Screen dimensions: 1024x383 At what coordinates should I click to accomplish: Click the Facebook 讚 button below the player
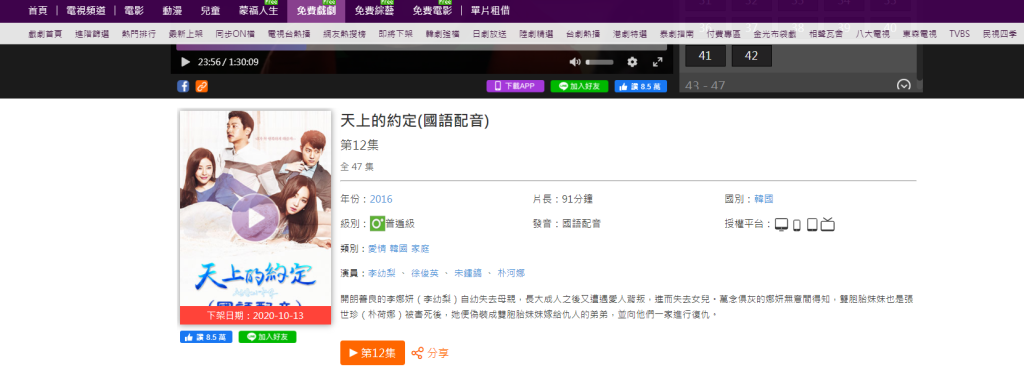tap(641, 86)
